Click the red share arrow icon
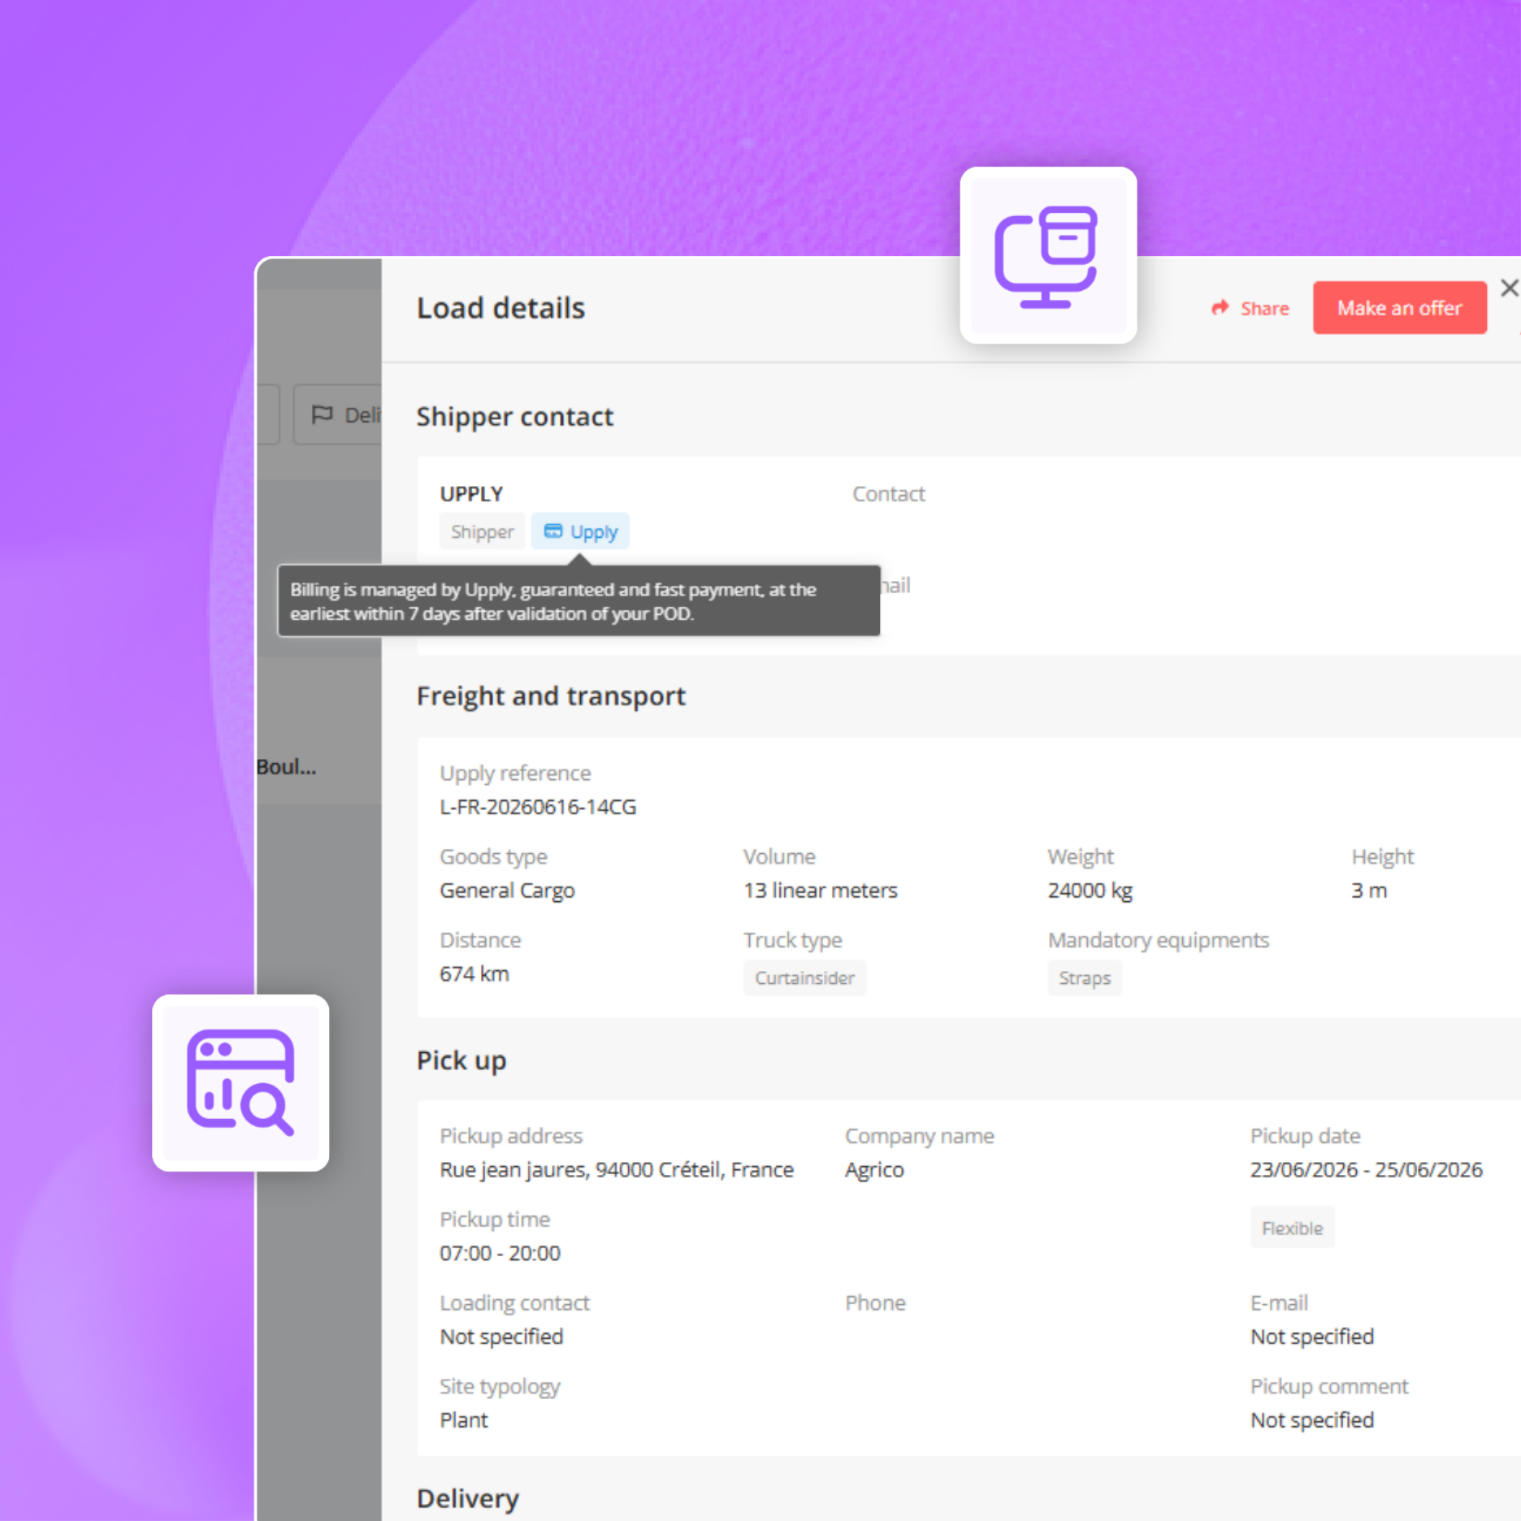This screenshot has height=1521, width=1521. [1220, 308]
